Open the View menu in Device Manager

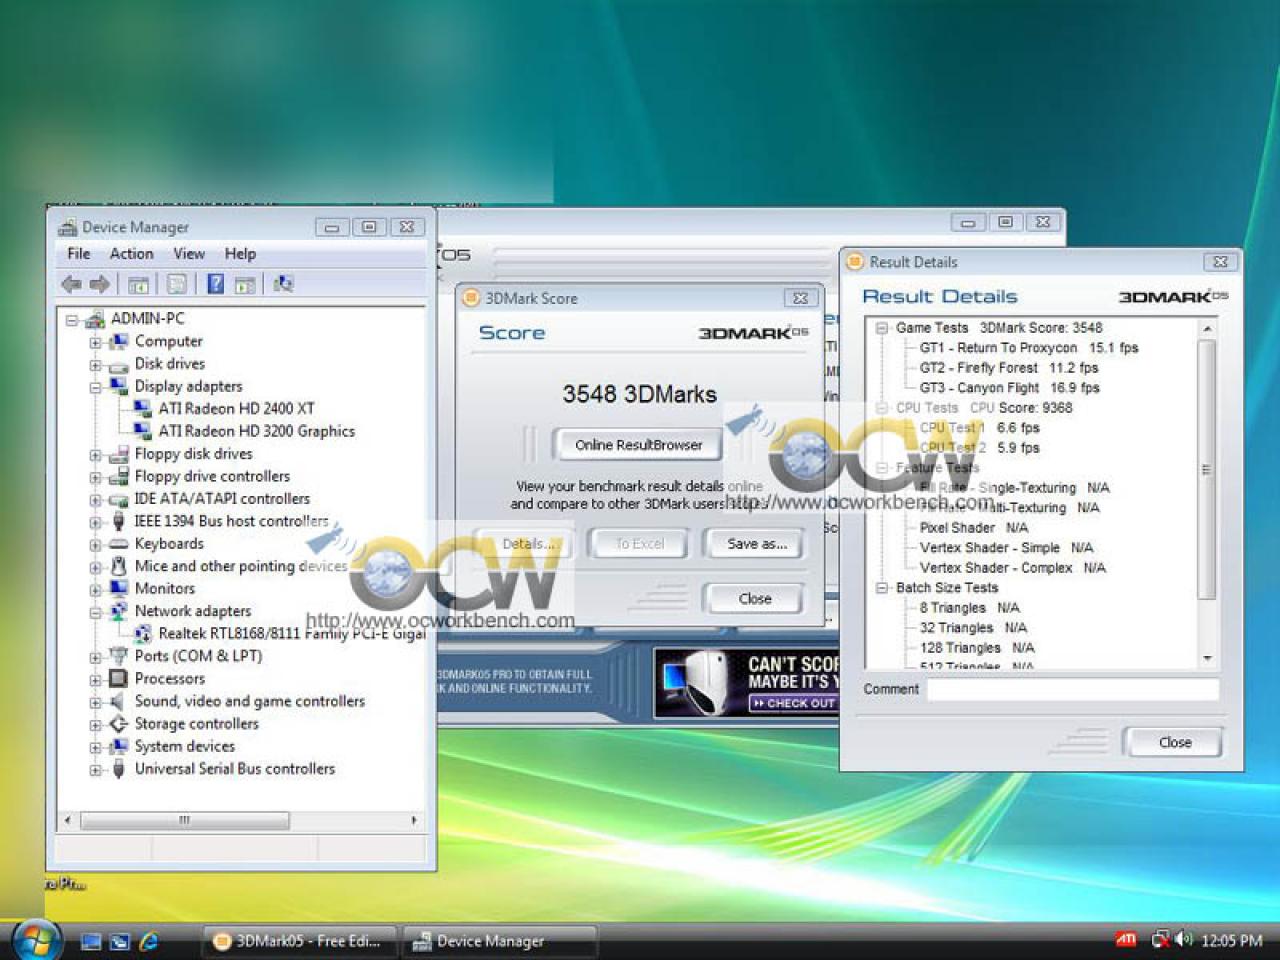click(189, 254)
